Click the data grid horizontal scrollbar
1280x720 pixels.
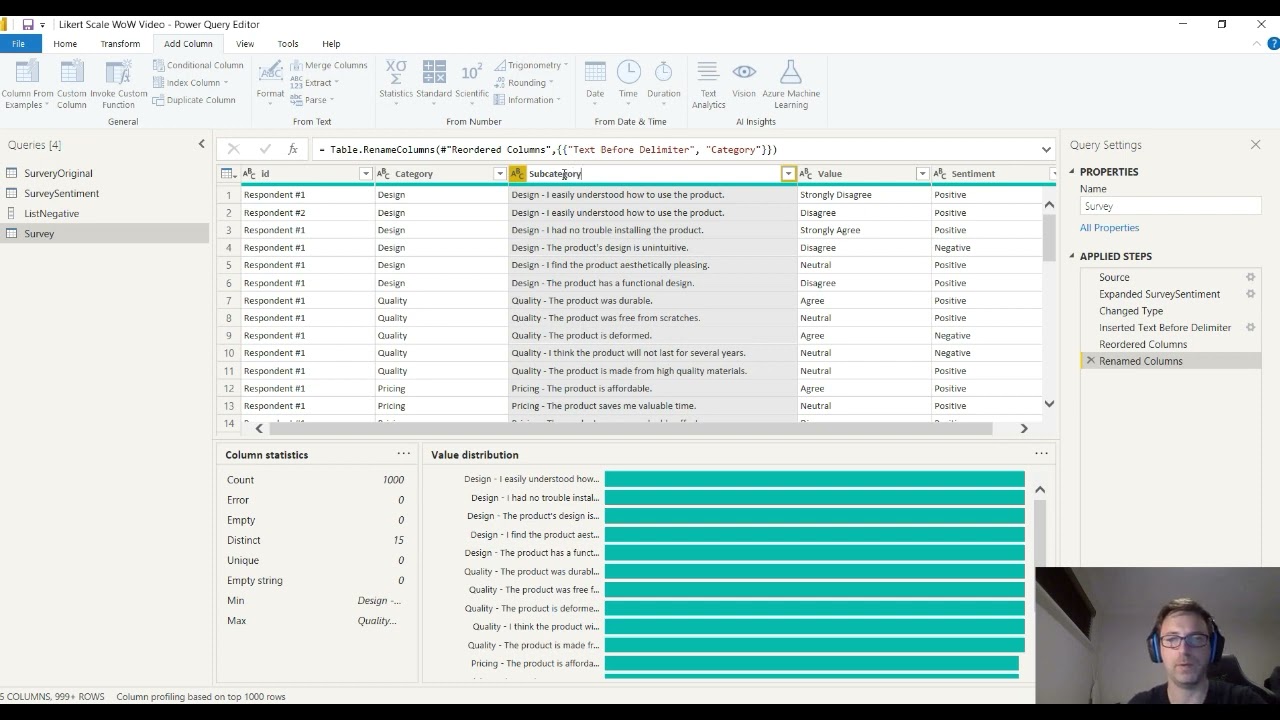tap(630, 428)
